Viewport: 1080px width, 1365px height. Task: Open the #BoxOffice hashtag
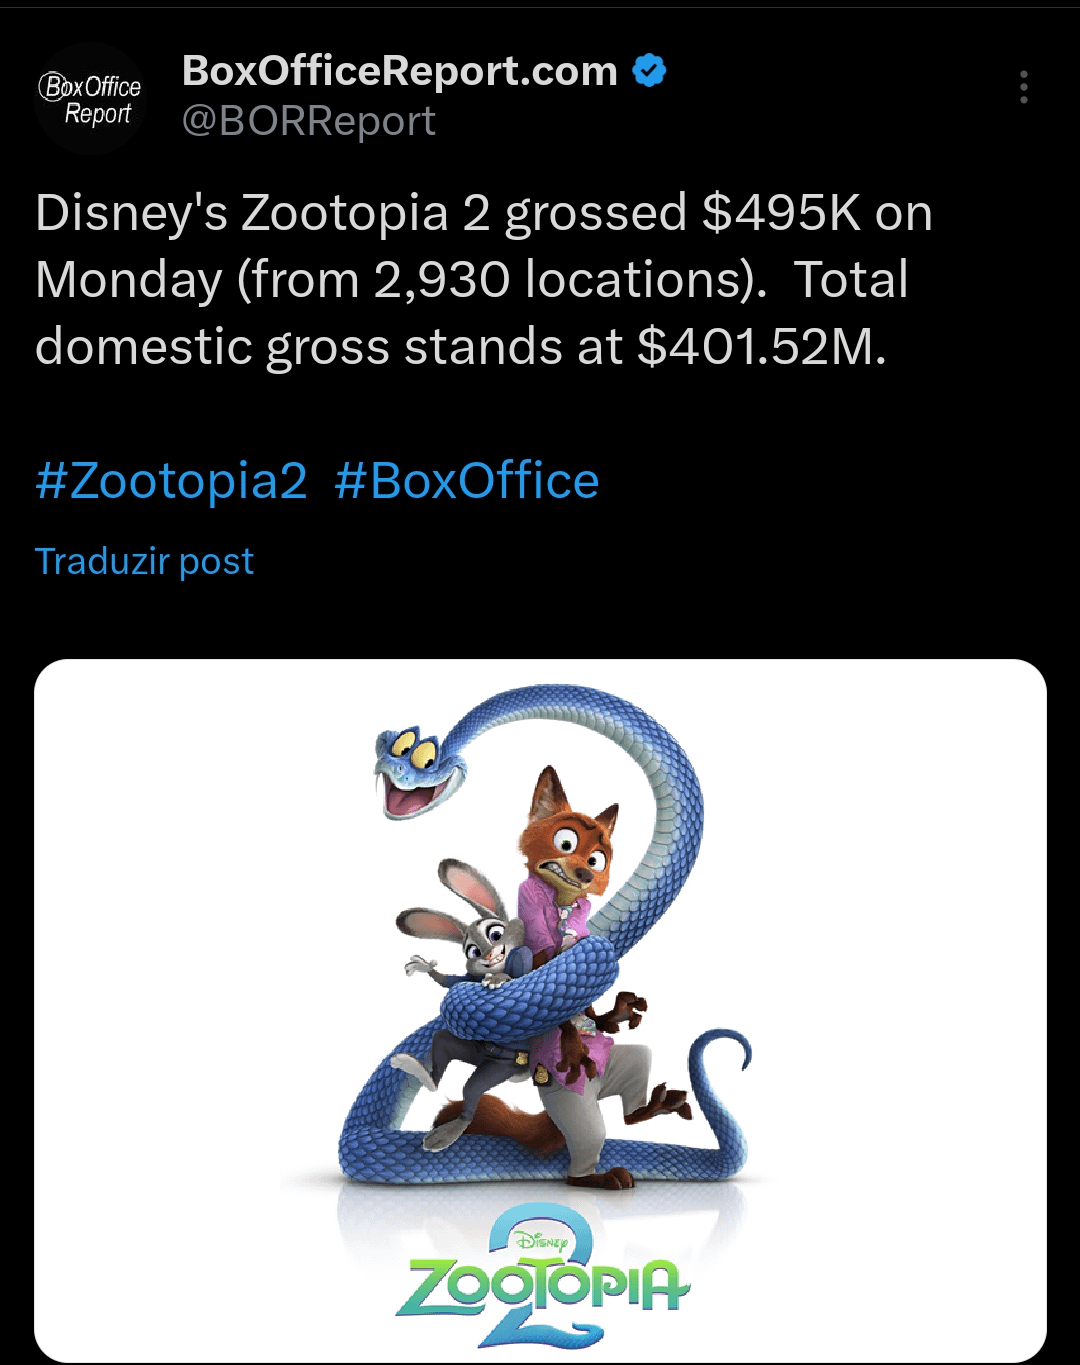466,481
